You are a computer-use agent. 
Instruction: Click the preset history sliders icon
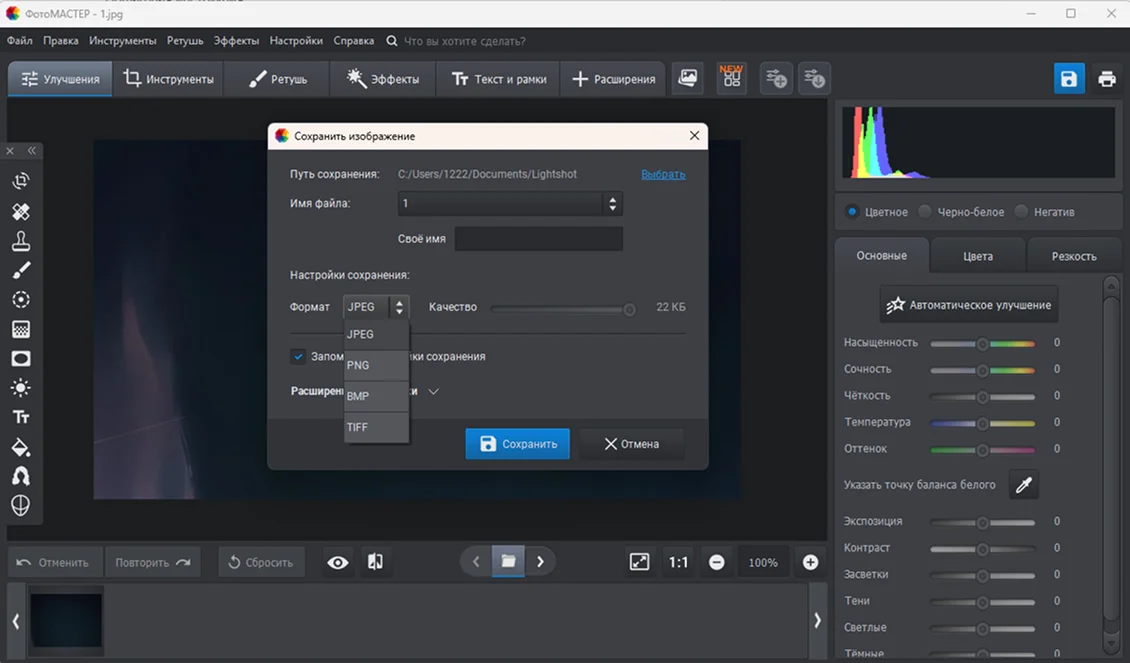[x=814, y=78]
